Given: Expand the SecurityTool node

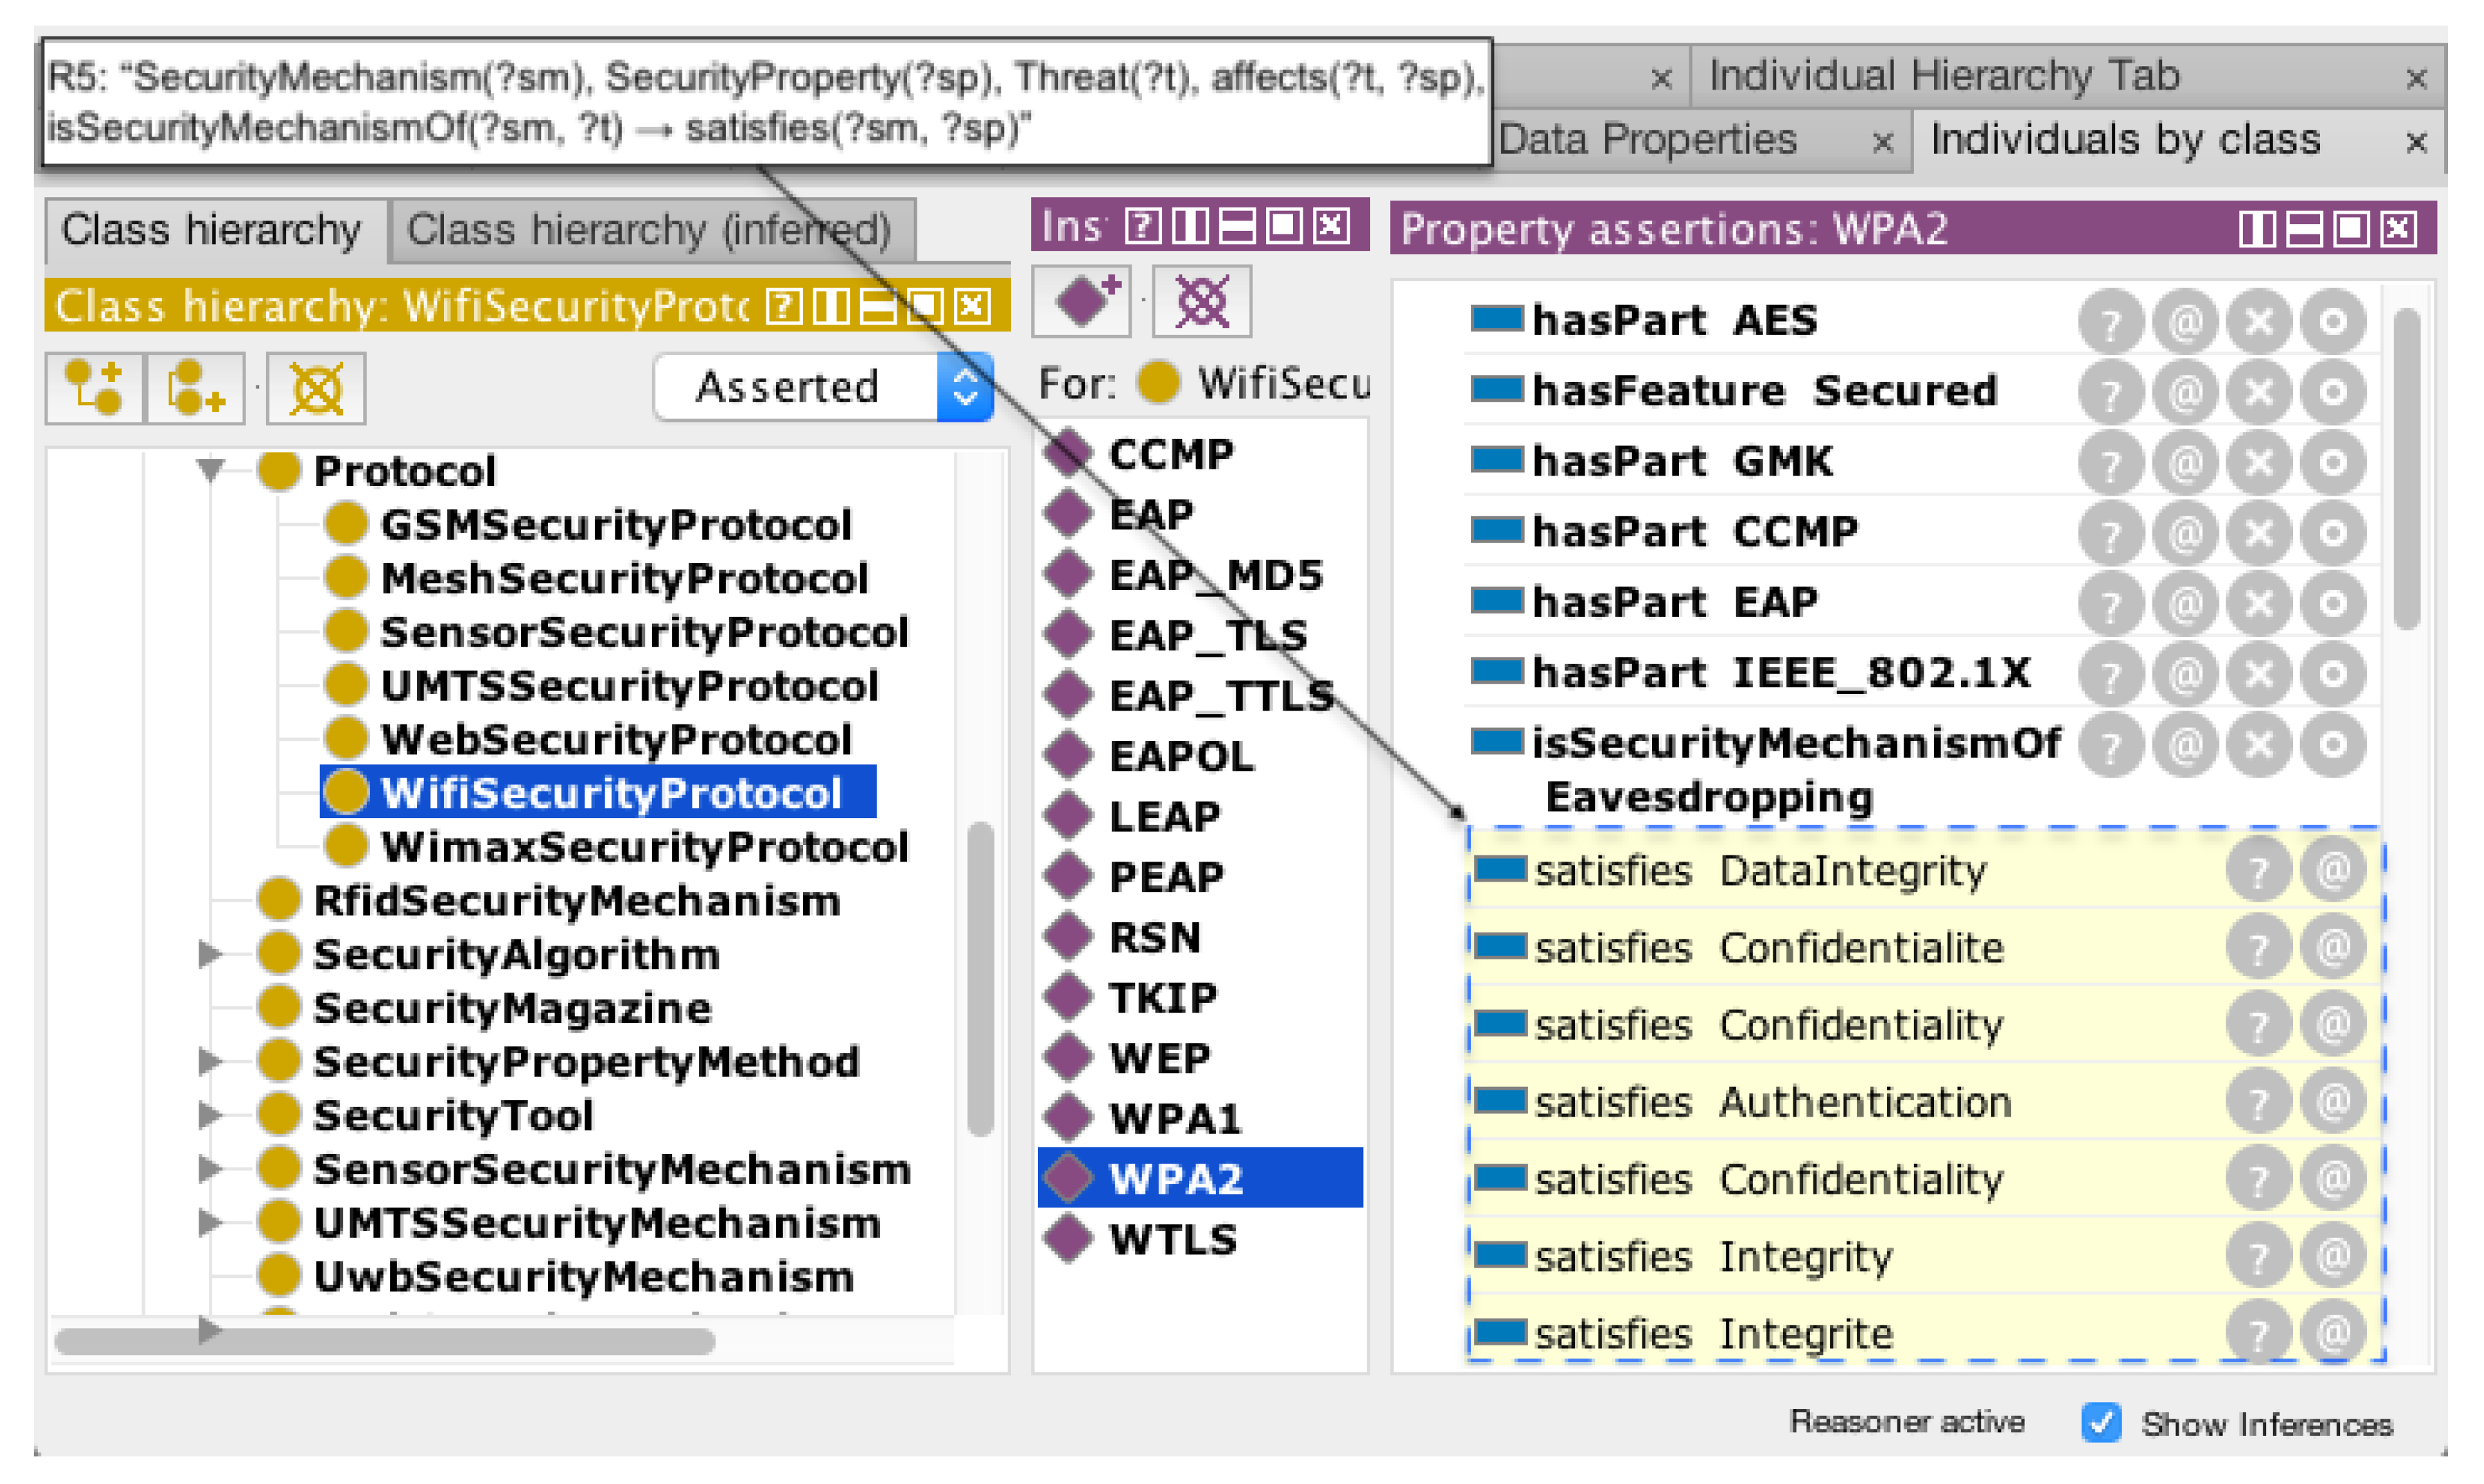Looking at the screenshot, I should (209, 1114).
